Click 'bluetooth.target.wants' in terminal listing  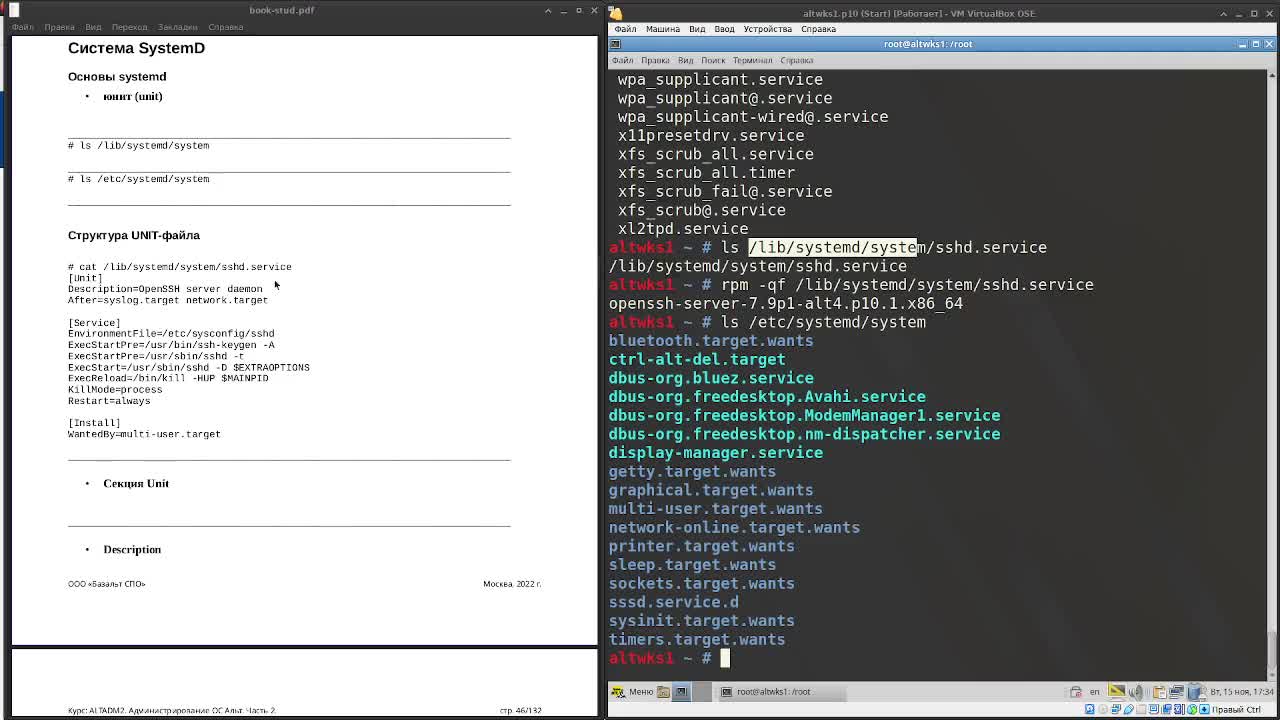[x=711, y=341]
